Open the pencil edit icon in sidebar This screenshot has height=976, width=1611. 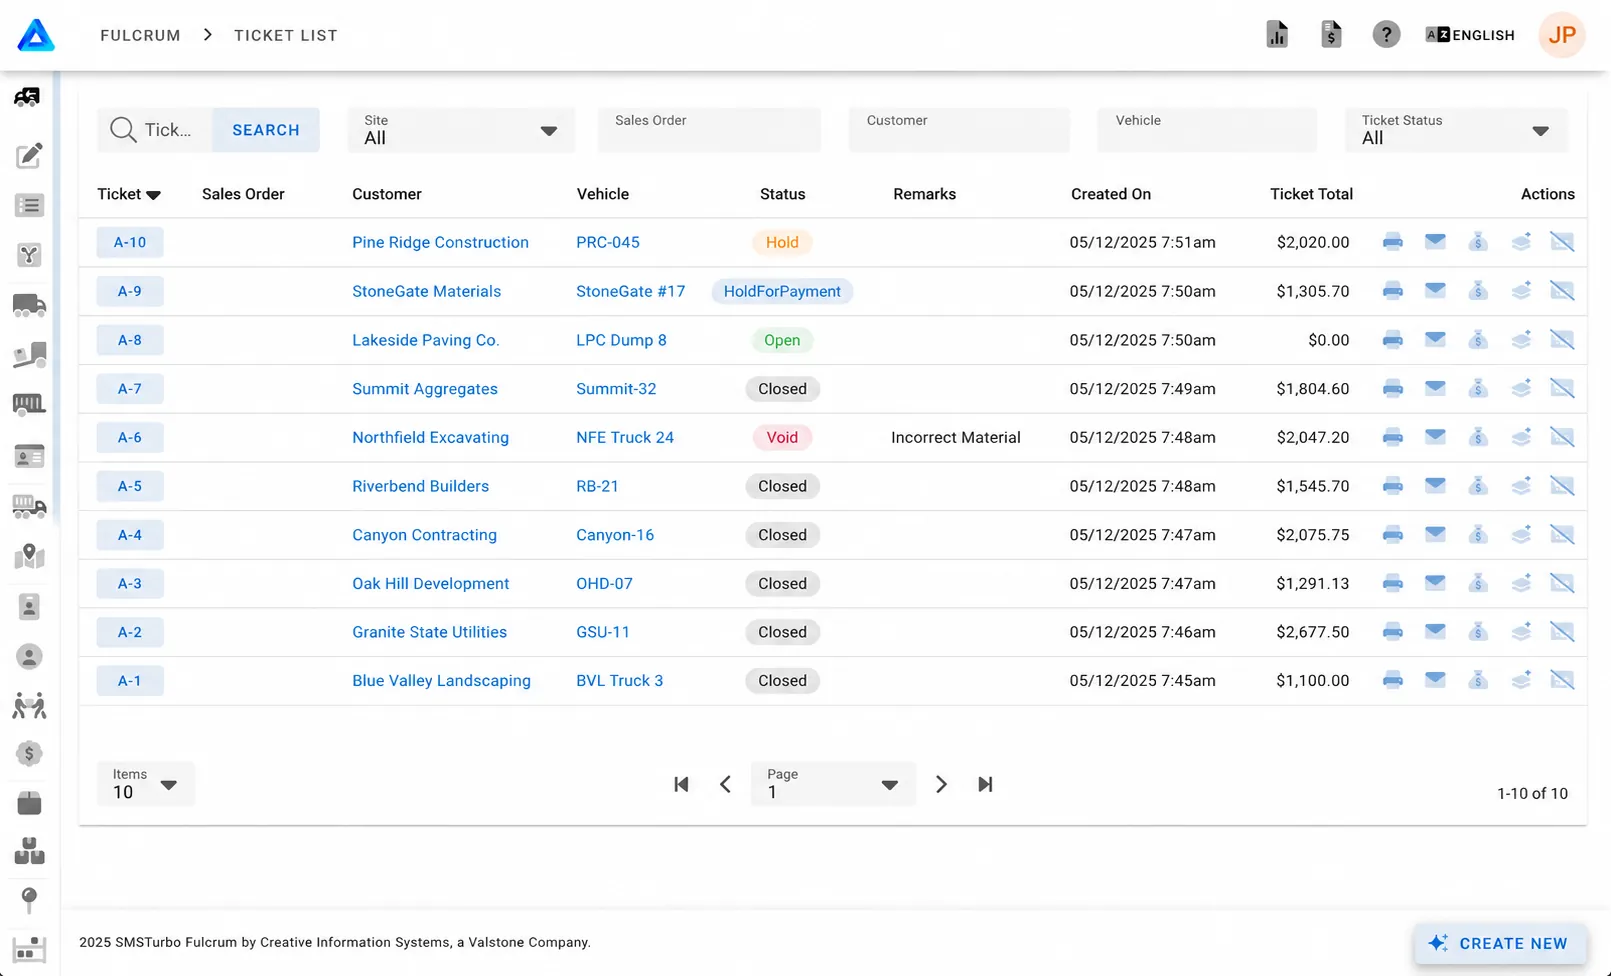29,155
